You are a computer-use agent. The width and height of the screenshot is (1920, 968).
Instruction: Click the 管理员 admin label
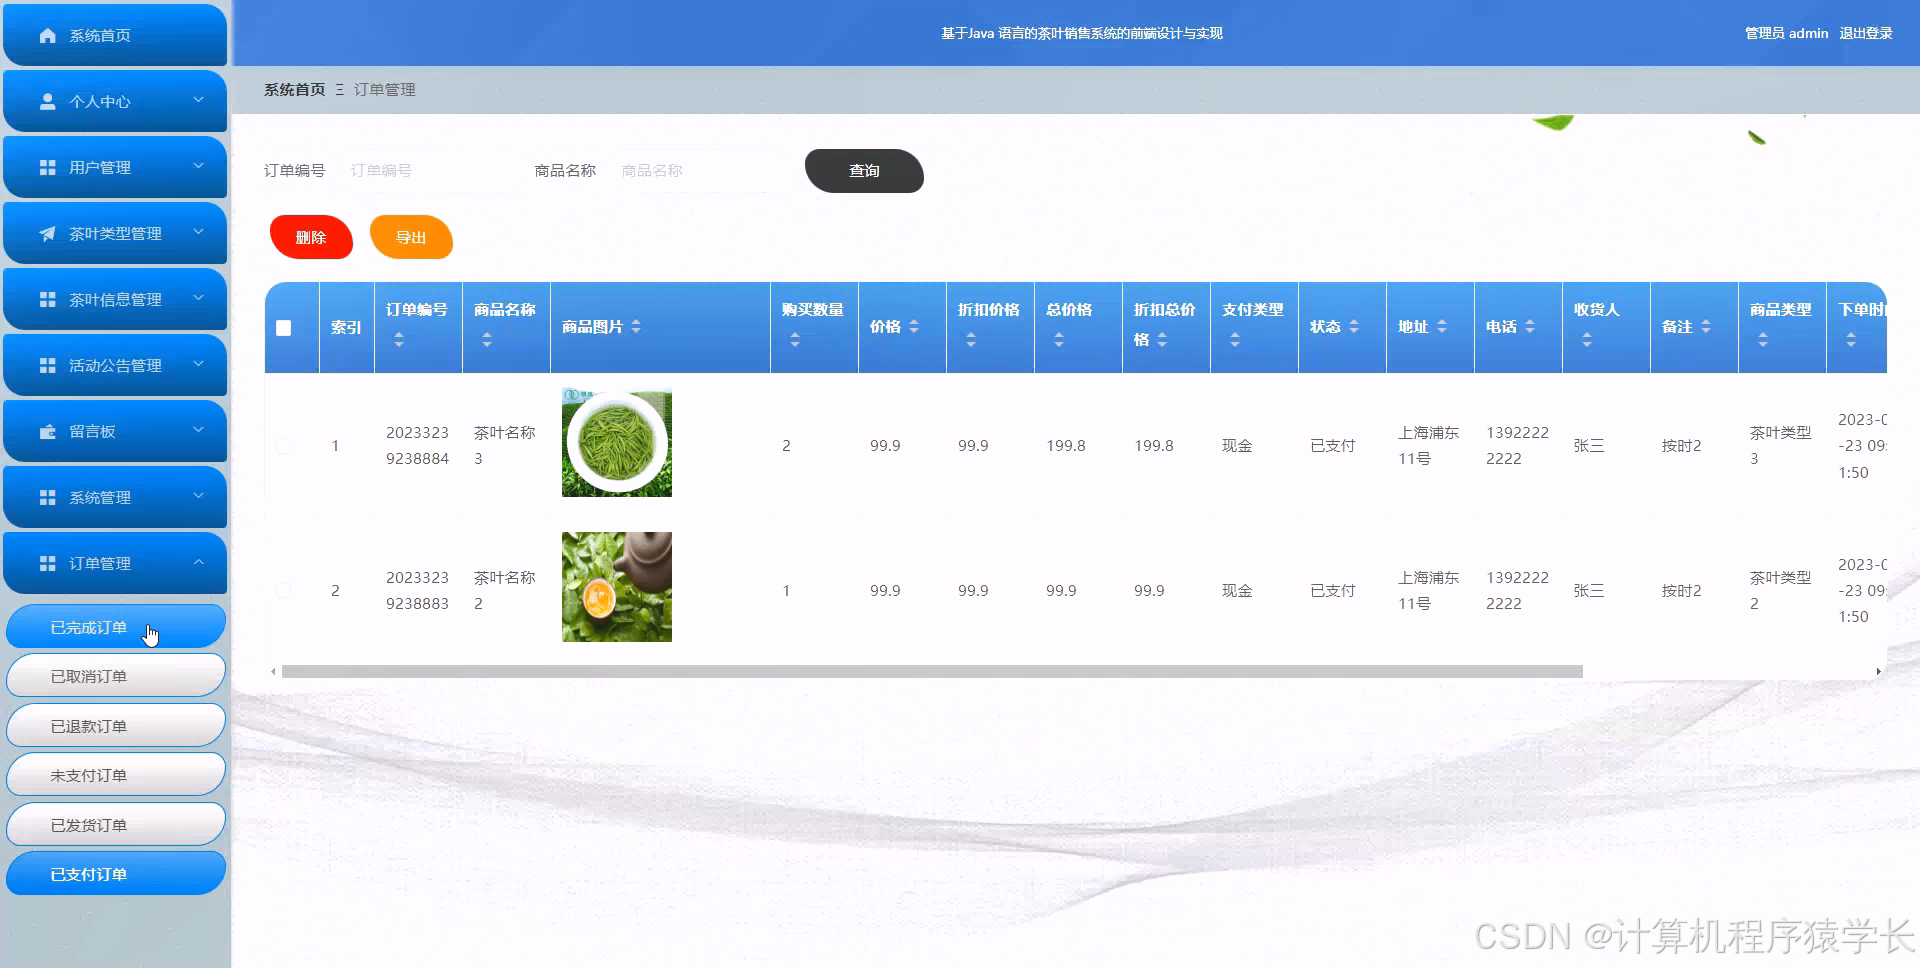[1786, 33]
